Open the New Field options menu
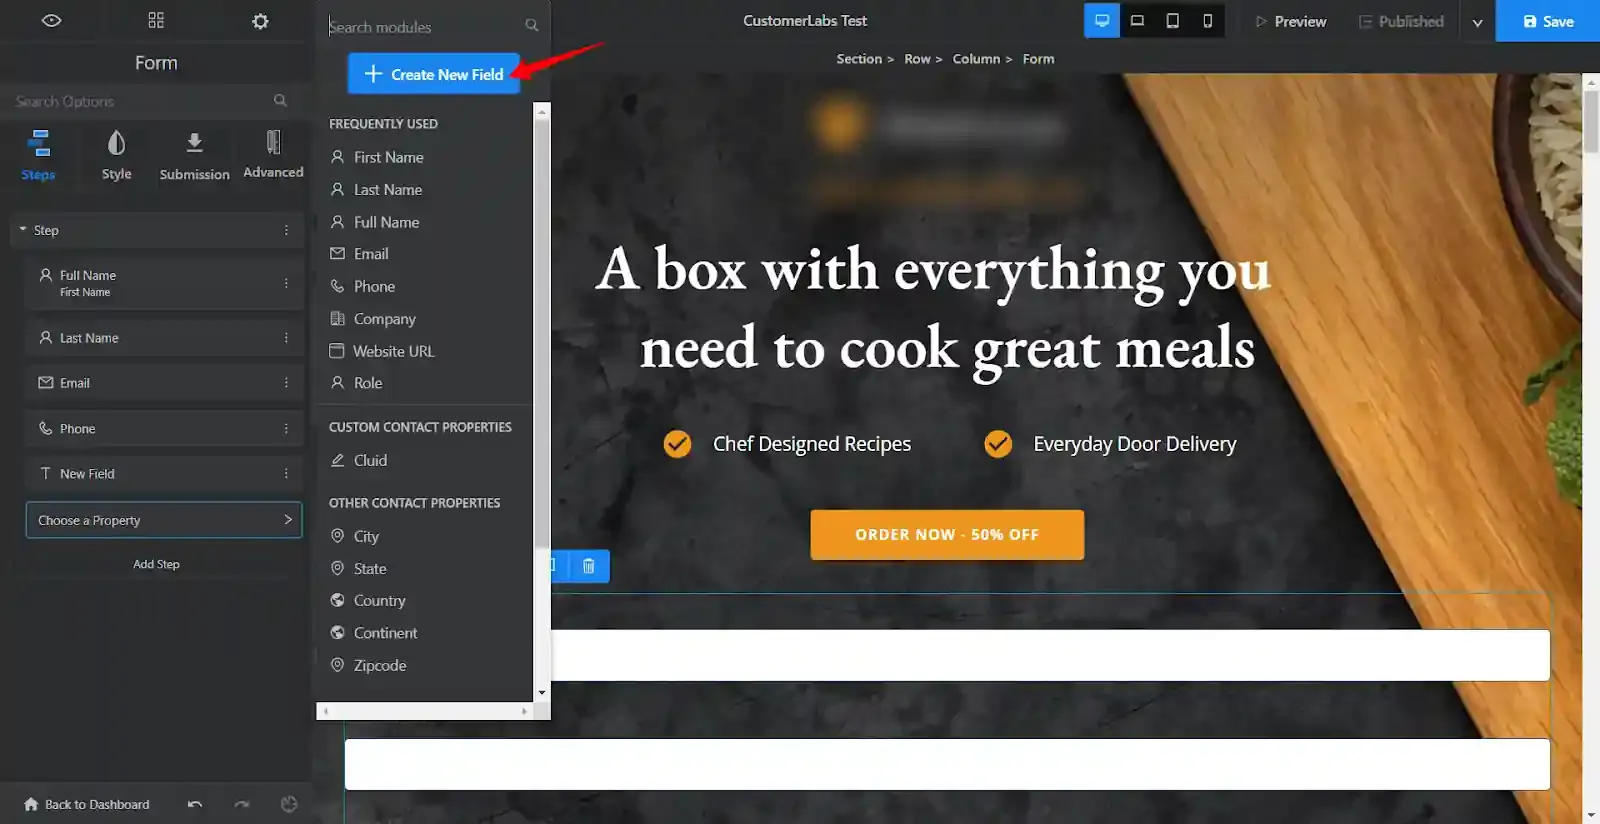Screen dimensions: 1600x824 tap(286, 474)
